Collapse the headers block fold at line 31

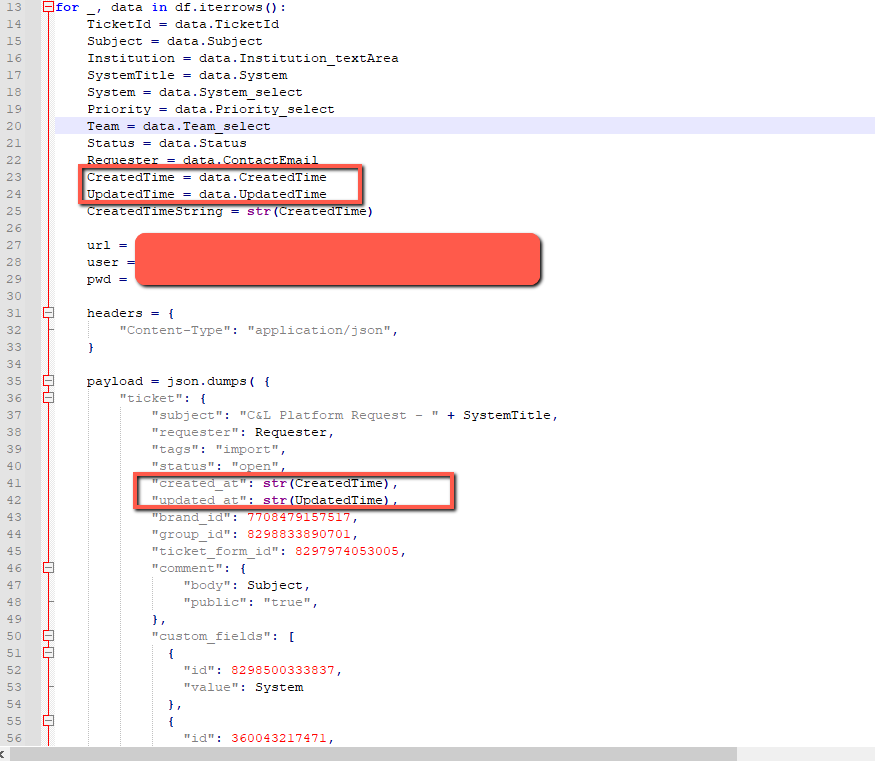pos(48,313)
